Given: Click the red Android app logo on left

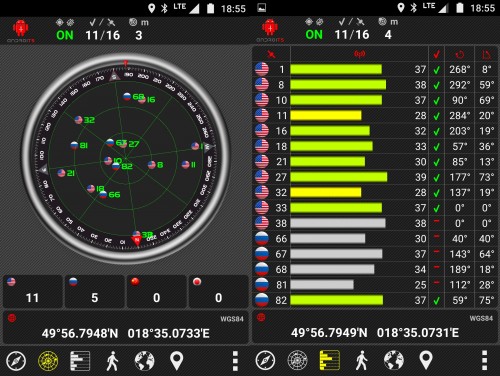Looking at the screenshot, I should tap(21, 29).
